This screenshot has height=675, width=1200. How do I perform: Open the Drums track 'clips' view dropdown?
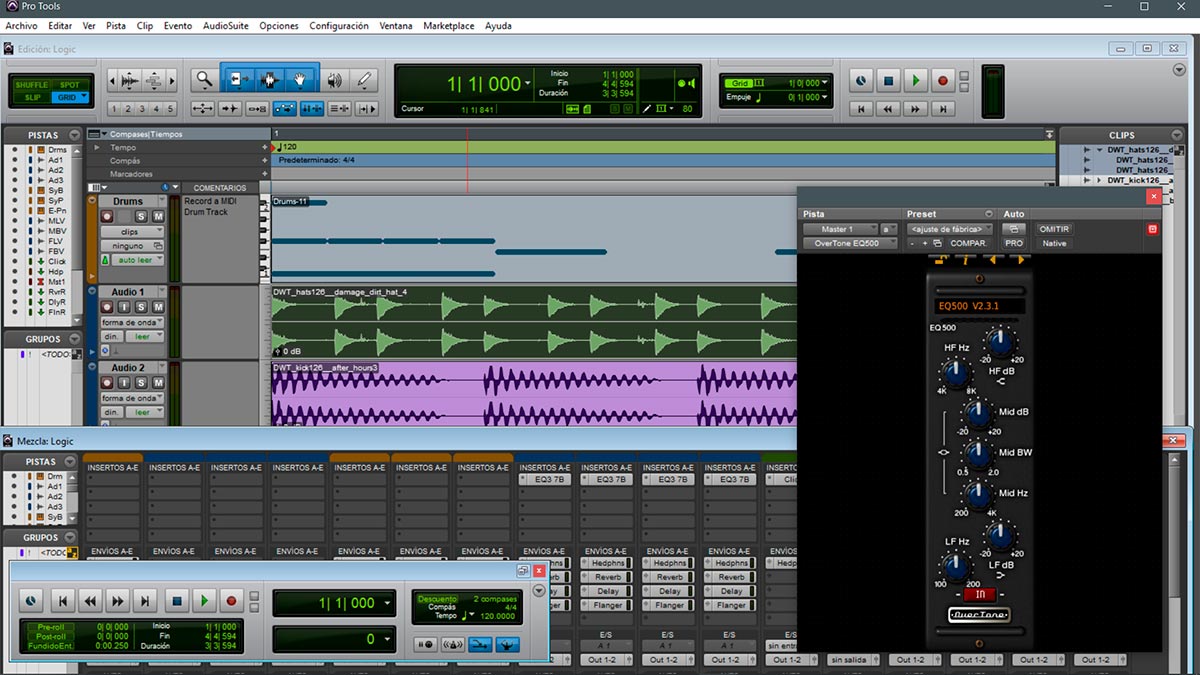tap(132, 232)
